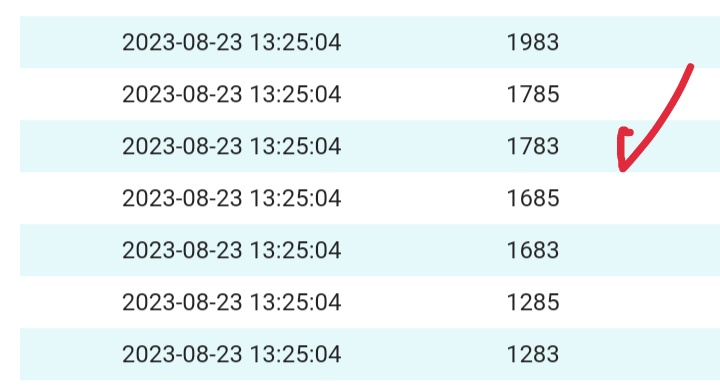
Task: Click the time 13:25:04 beside value 1683
Action: [296, 250]
